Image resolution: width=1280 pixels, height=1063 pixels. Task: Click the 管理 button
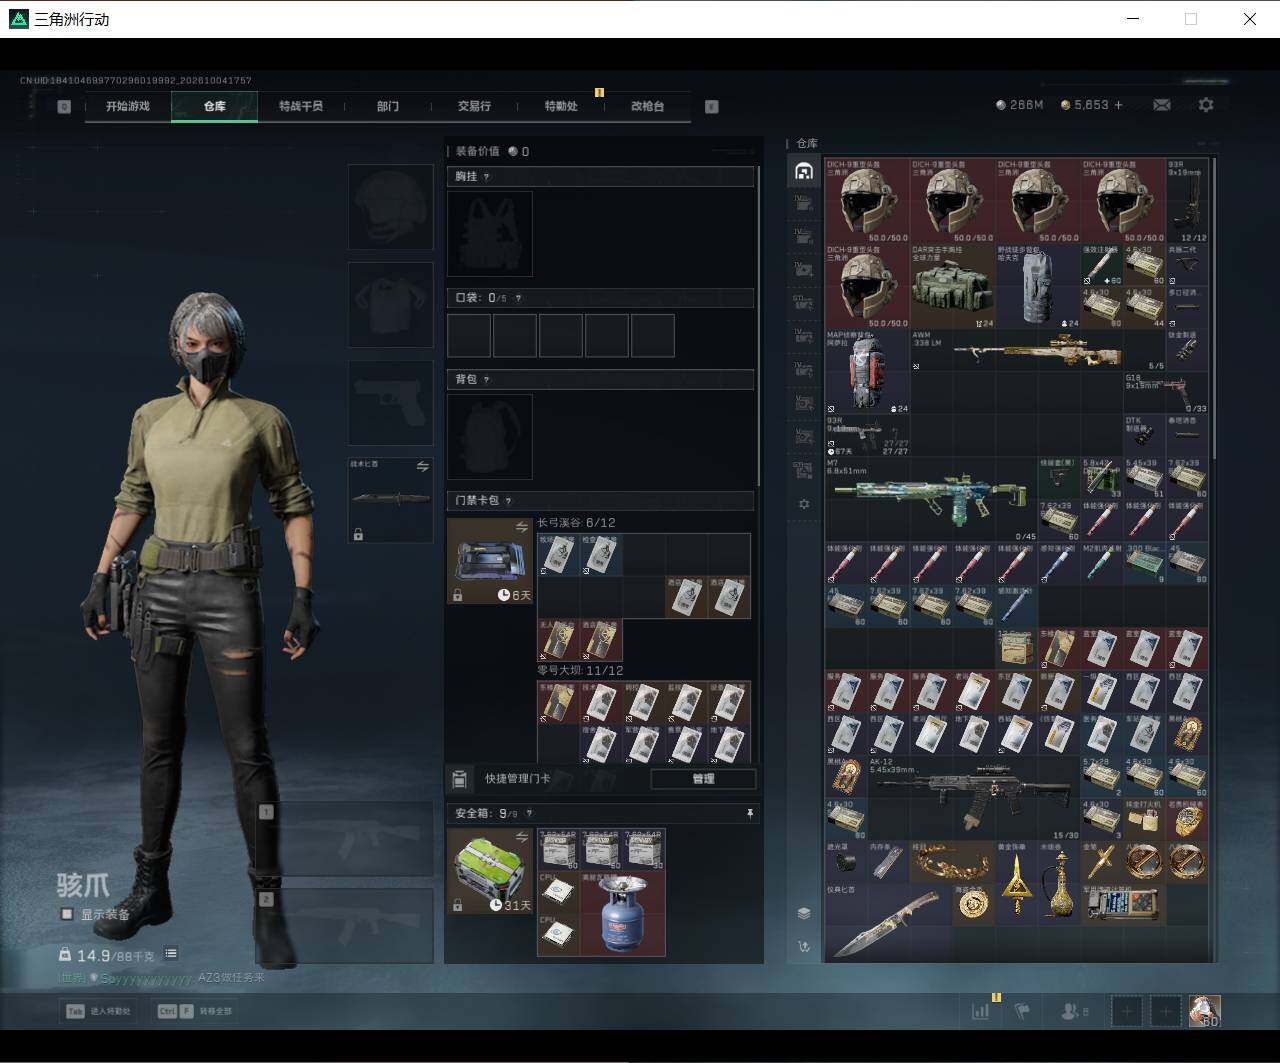703,779
